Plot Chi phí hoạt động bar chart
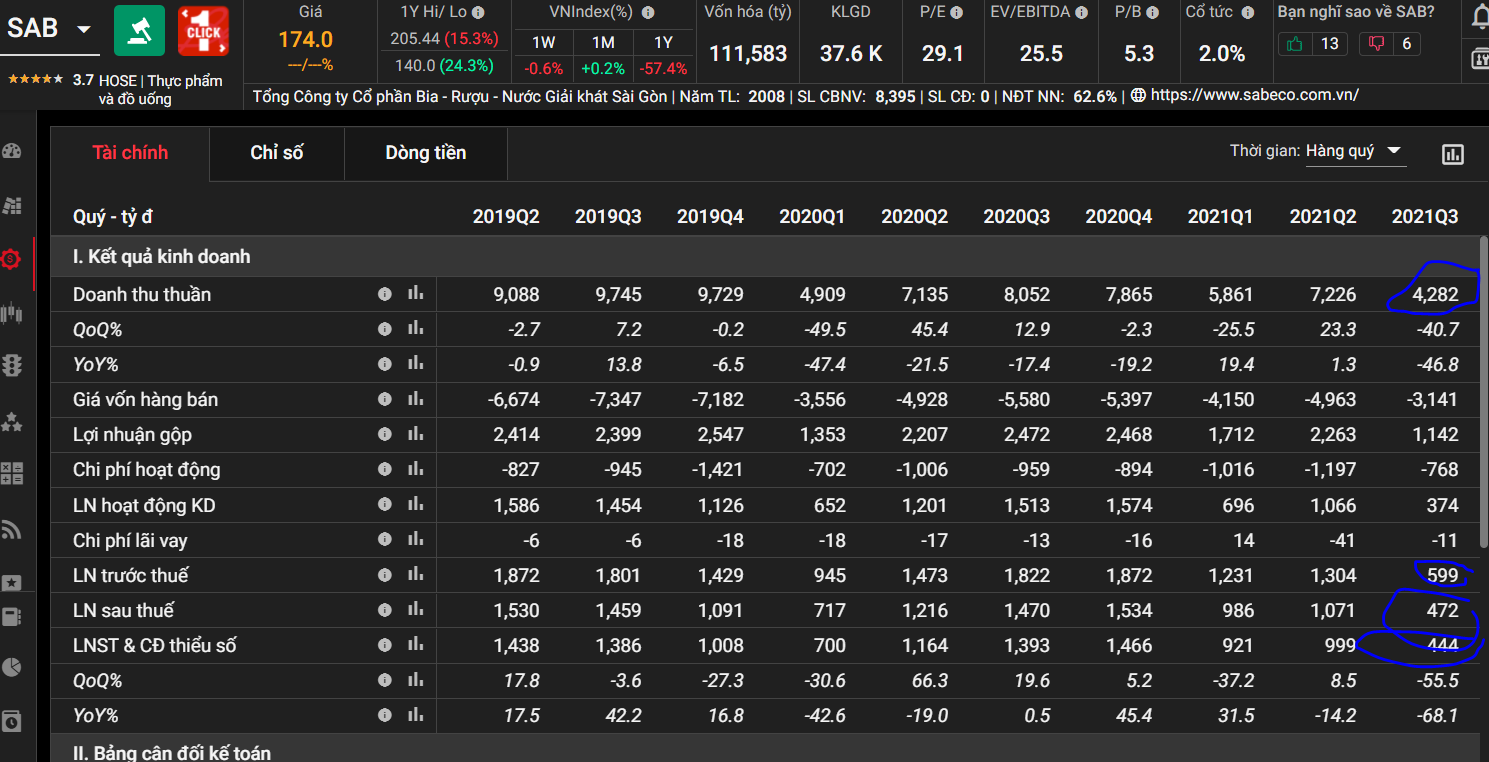The width and height of the screenshot is (1489, 762). point(416,469)
